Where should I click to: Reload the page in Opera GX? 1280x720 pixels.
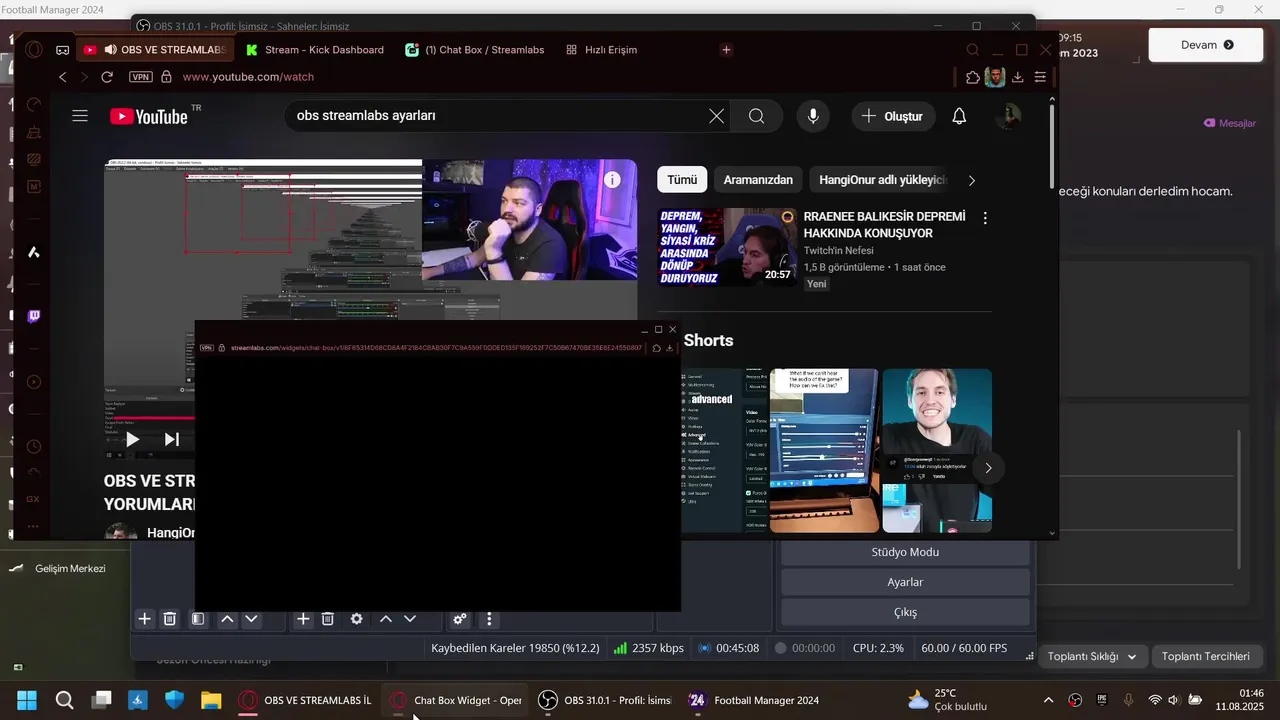[x=107, y=76]
